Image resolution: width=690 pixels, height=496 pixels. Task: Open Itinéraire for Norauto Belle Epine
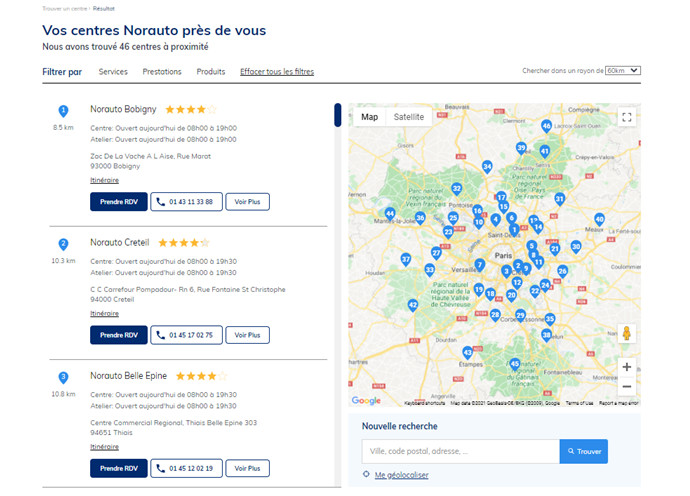[104, 447]
